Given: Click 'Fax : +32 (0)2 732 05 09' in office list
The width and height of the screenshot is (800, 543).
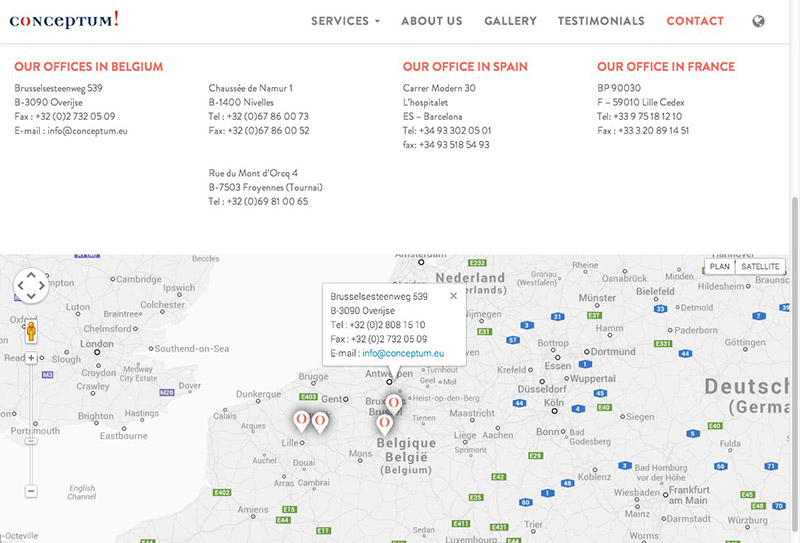Looking at the screenshot, I should (65, 116).
